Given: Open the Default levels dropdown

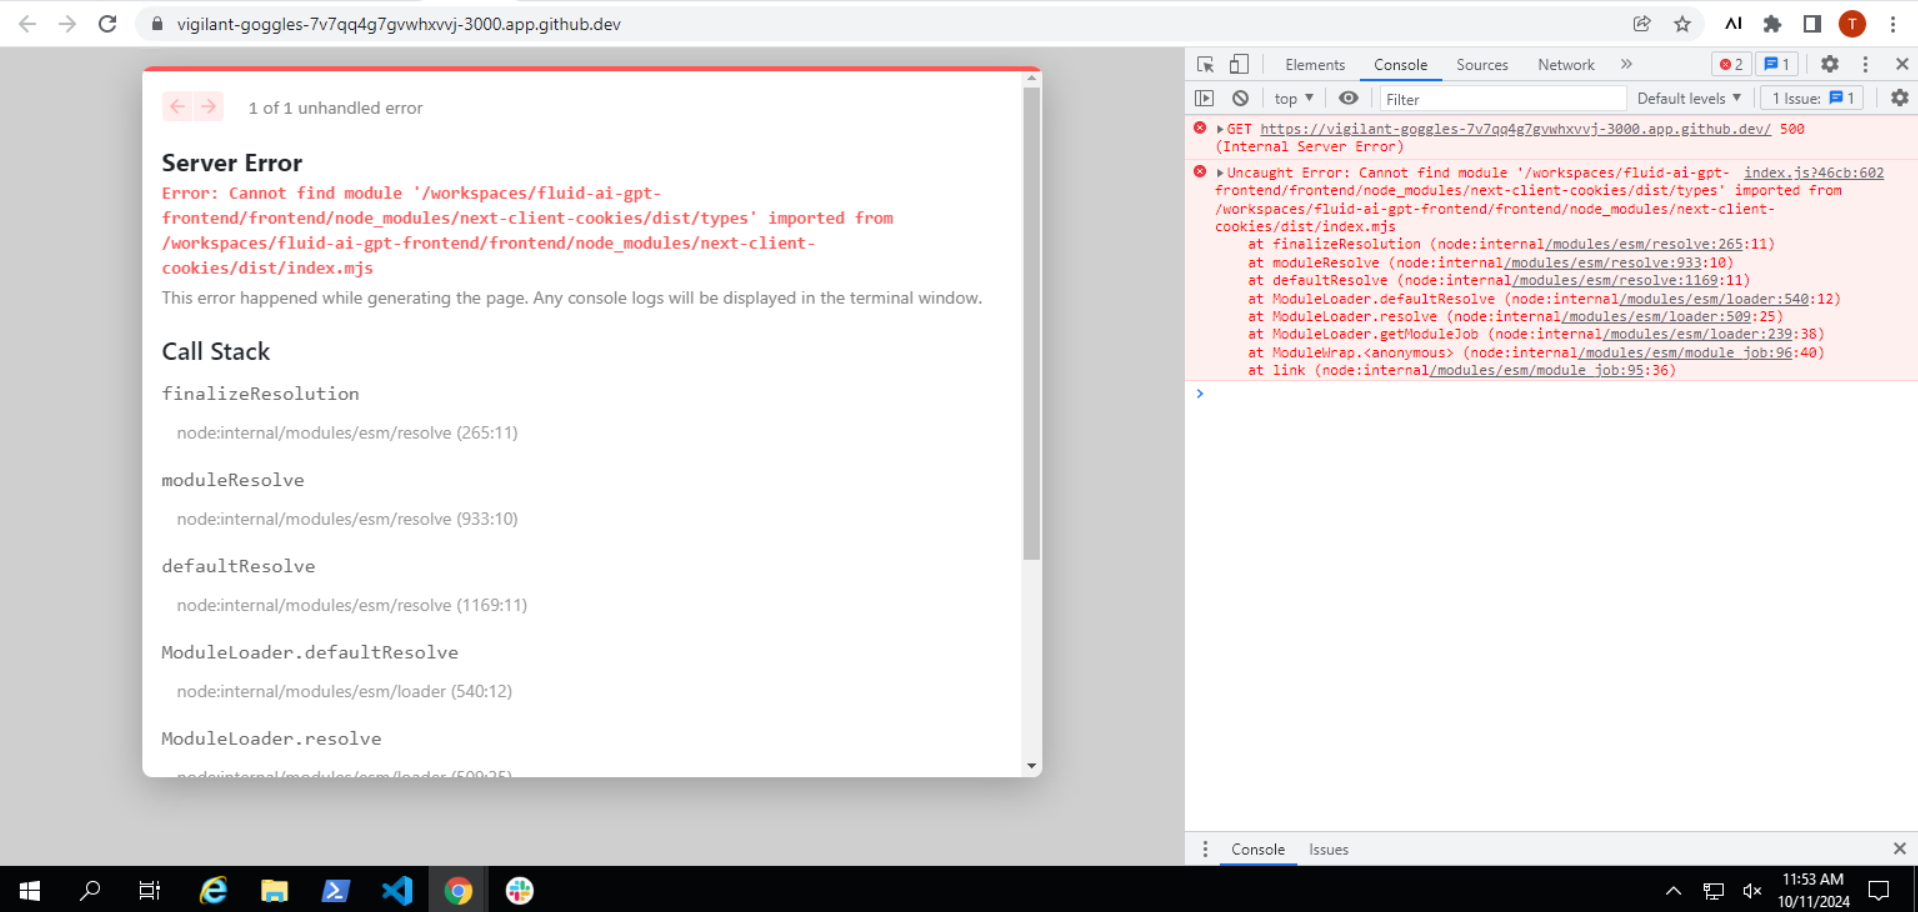Looking at the screenshot, I should pos(1688,98).
